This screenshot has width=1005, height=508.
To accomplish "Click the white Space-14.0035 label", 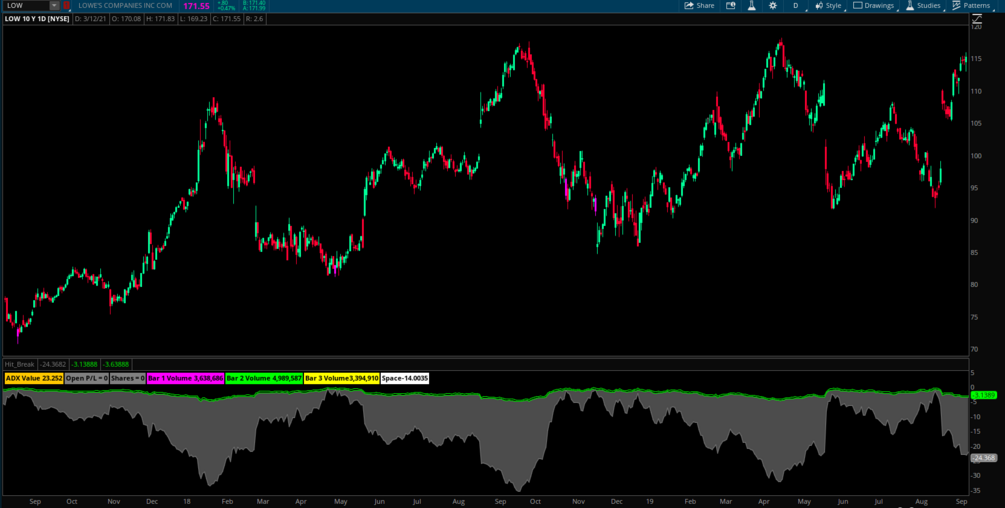I will (x=405, y=379).
